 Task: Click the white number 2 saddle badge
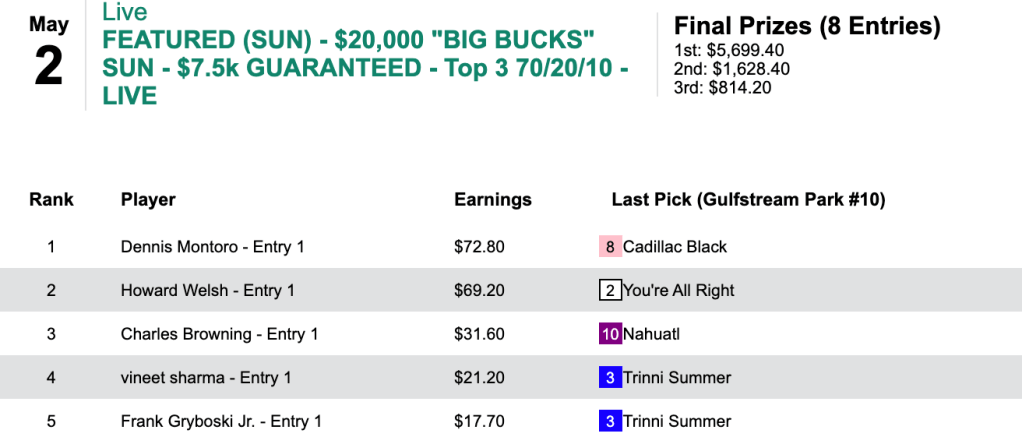(610, 291)
